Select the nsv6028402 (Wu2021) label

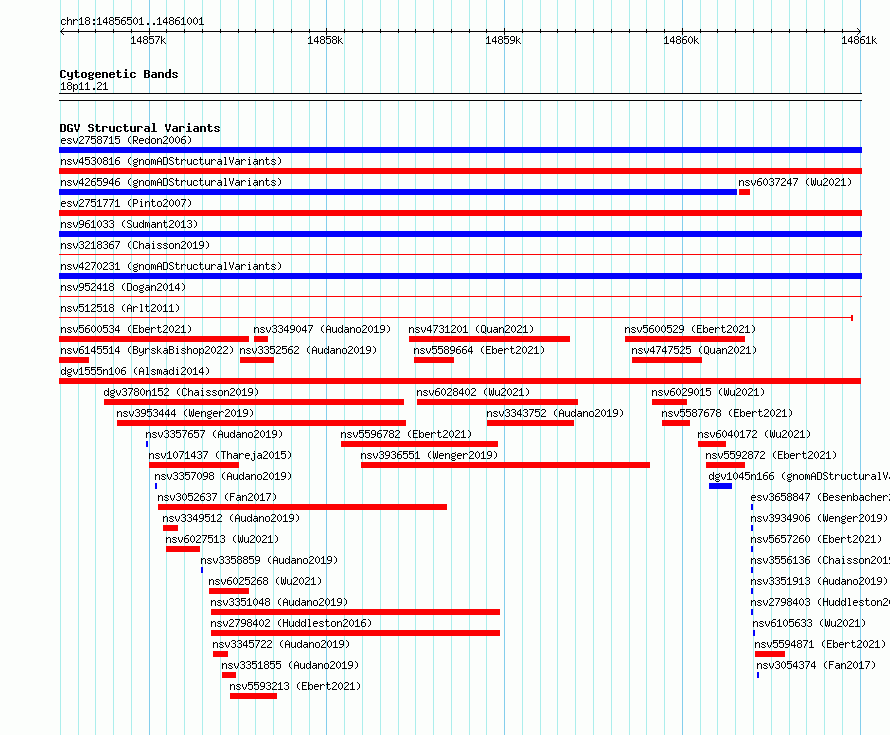pyautogui.click(x=473, y=392)
